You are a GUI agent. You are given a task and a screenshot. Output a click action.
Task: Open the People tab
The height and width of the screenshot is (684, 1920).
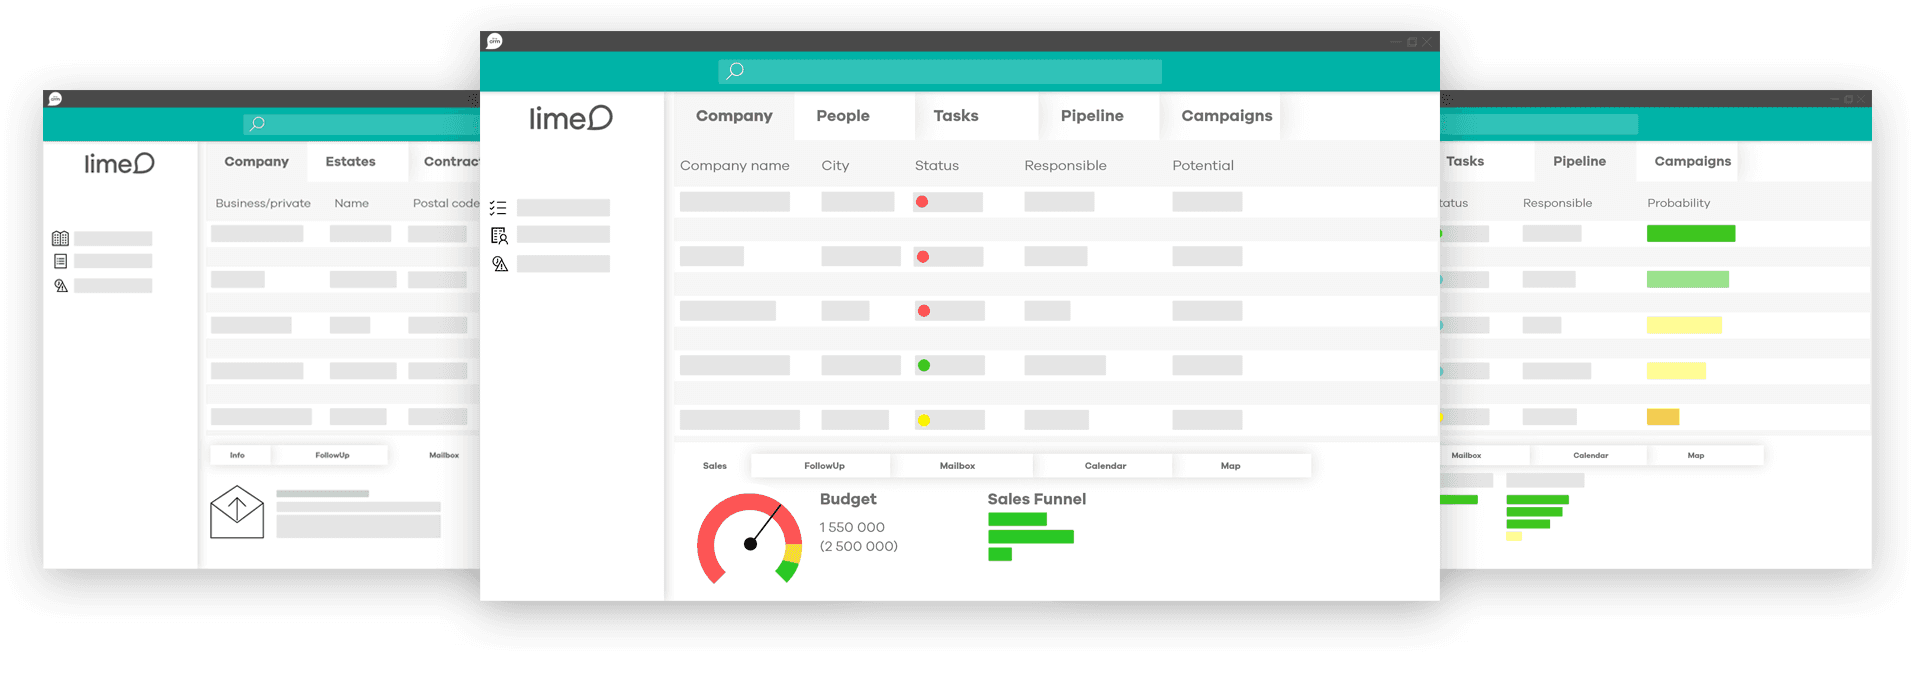(842, 116)
